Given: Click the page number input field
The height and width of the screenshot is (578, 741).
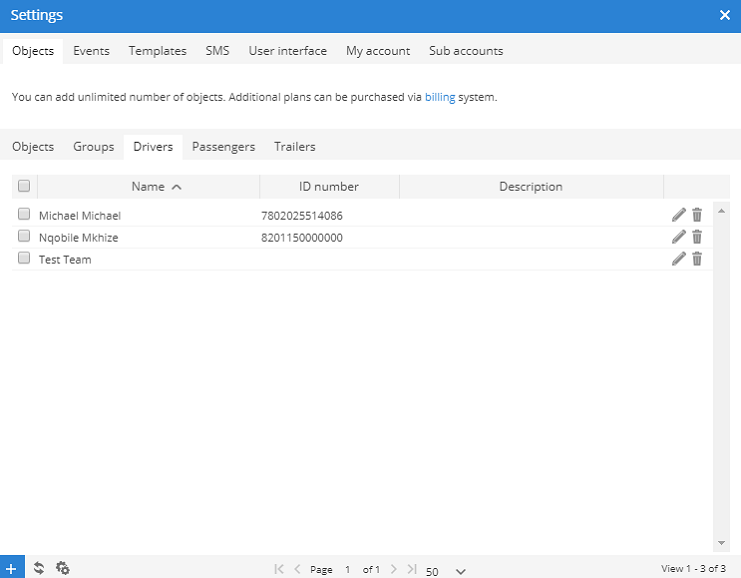Looking at the screenshot, I should 348,569.
